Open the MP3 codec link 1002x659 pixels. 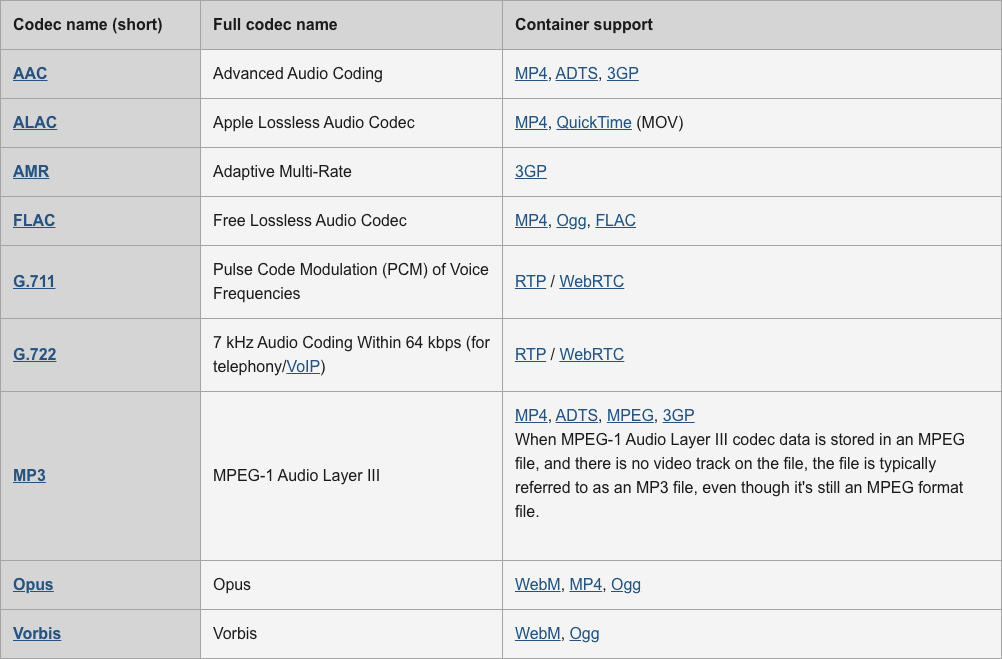point(29,476)
